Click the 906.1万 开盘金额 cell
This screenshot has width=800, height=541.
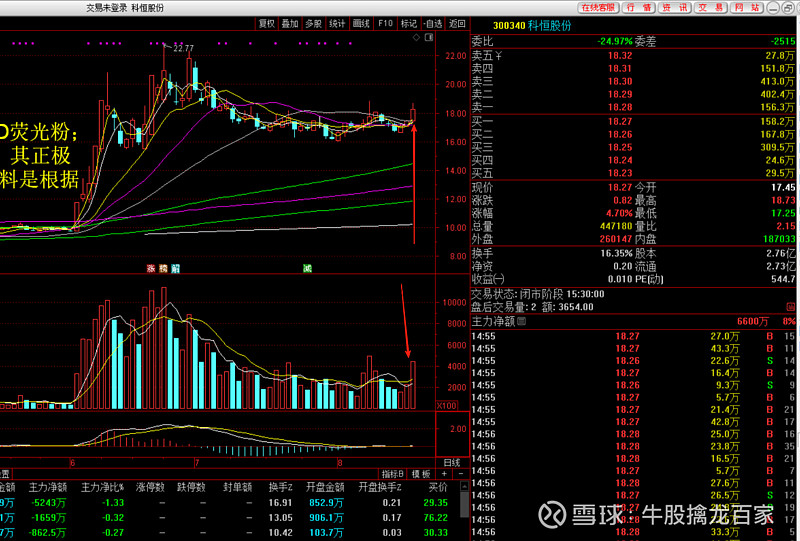click(326, 518)
